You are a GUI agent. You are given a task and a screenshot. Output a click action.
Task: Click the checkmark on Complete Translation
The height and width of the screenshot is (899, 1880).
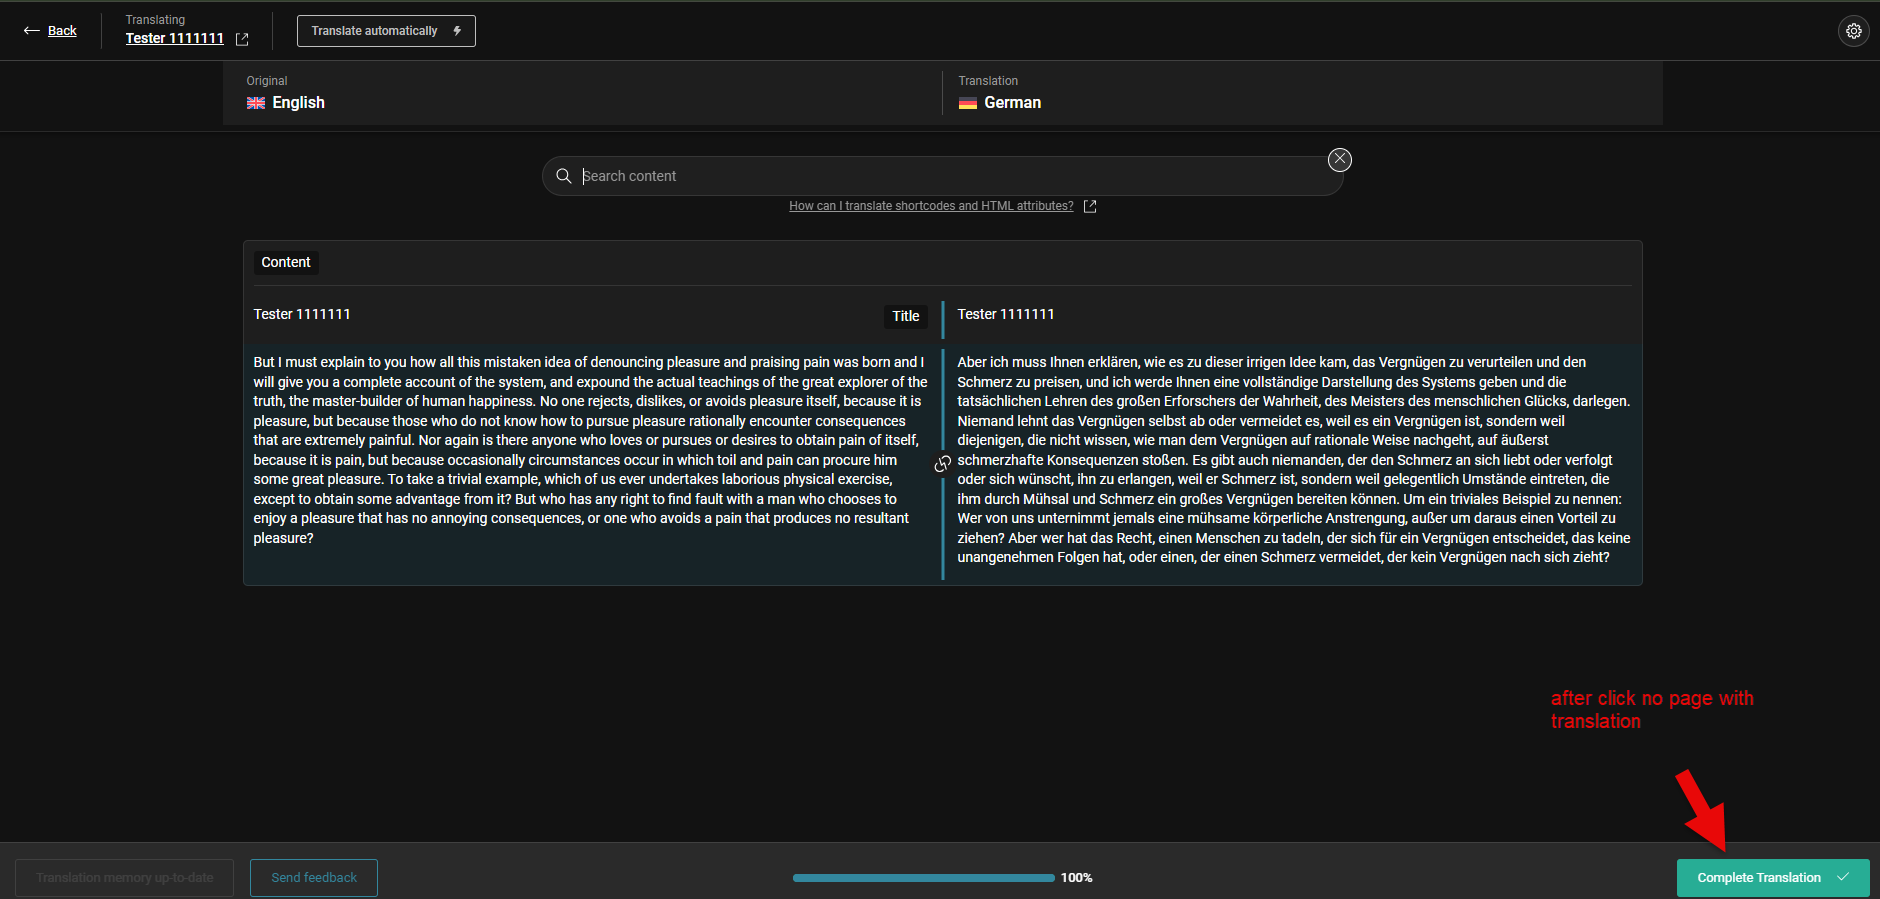coord(1843,877)
